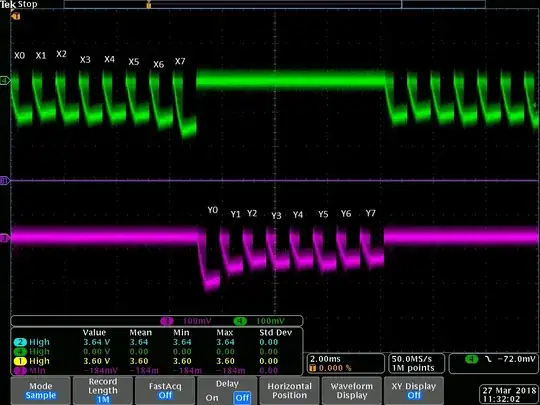Click the X4 waveform label
The image size is (540, 405).
pos(110,59)
